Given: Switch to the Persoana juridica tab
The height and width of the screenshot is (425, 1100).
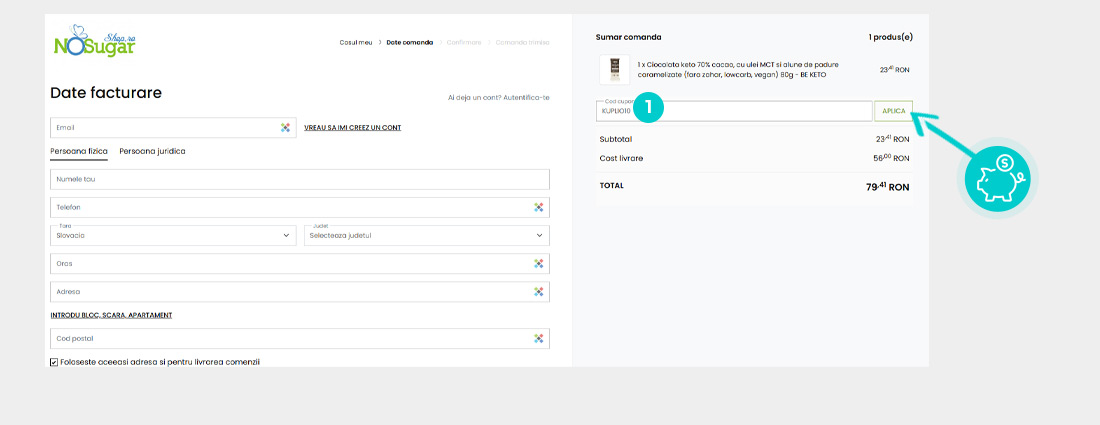Looking at the screenshot, I should (152, 151).
